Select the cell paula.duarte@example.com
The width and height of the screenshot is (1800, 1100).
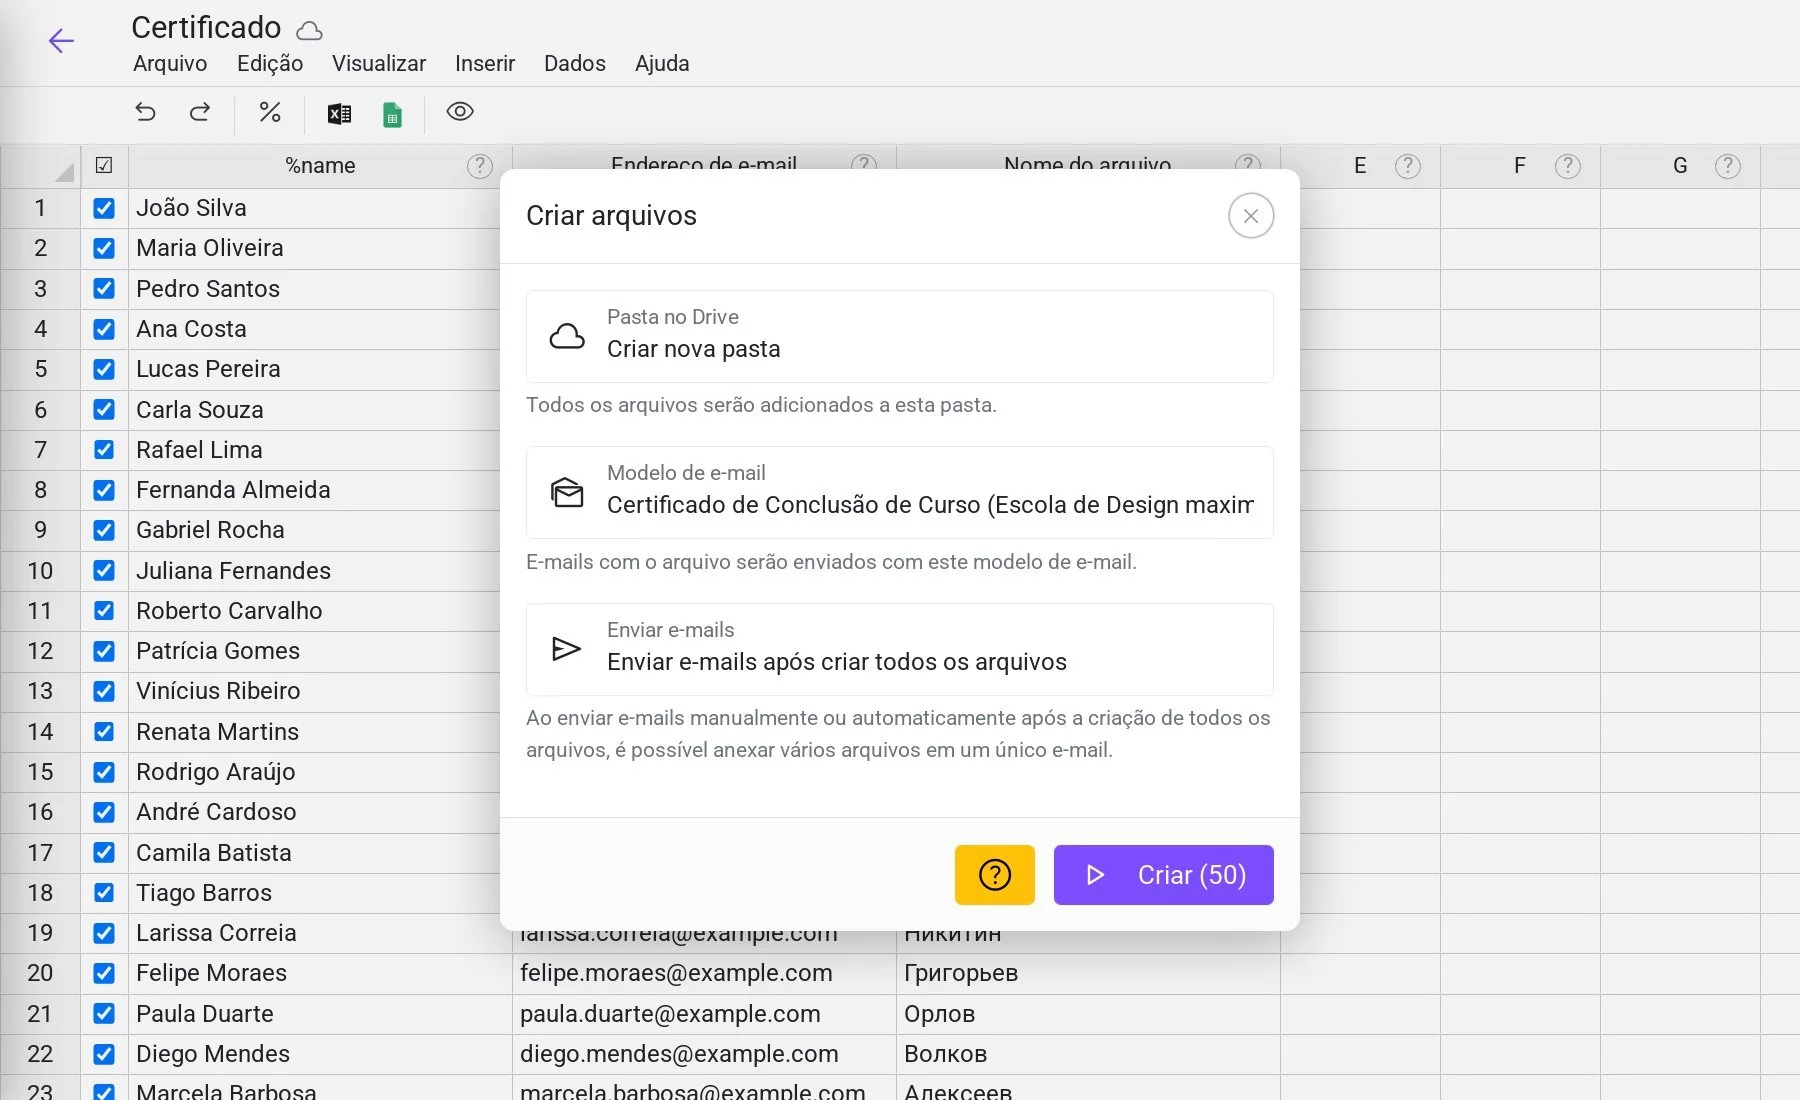pos(704,1014)
